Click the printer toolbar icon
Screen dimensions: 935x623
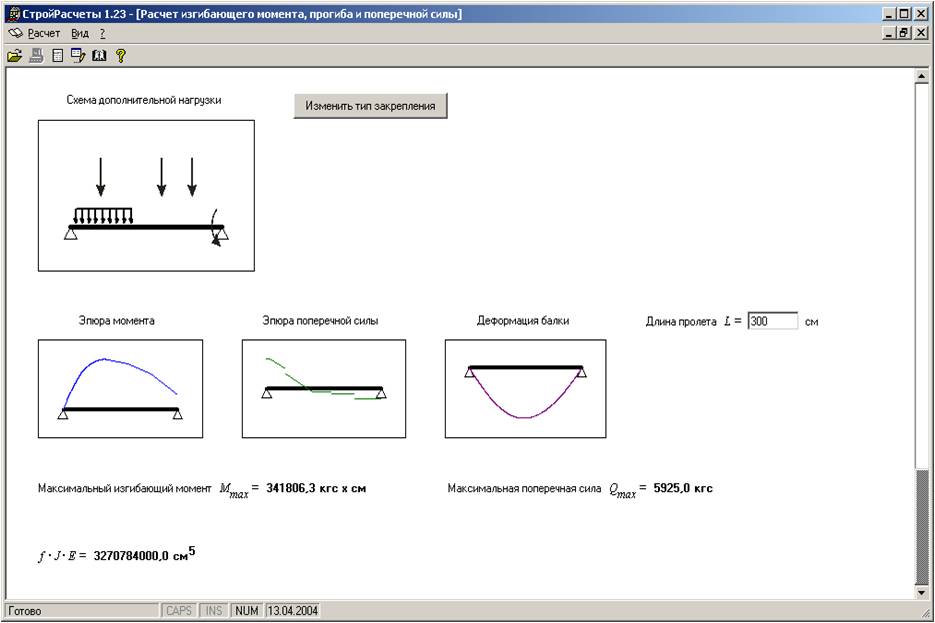tap(36, 56)
